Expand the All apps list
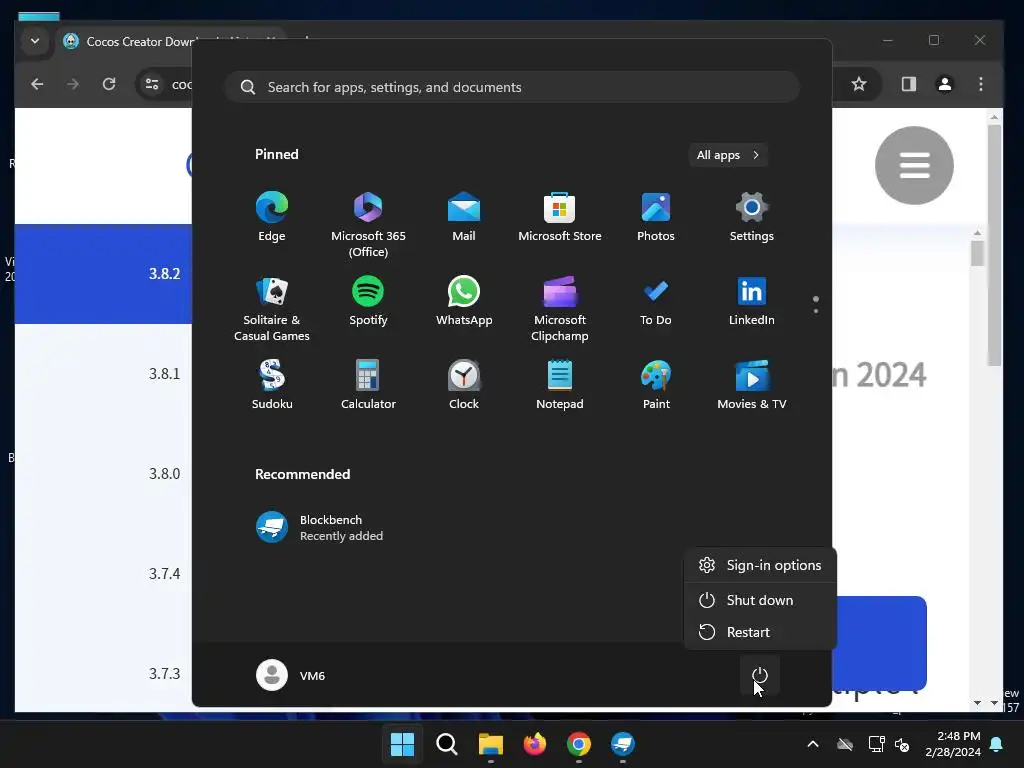The width and height of the screenshot is (1024, 768). click(x=728, y=155)
